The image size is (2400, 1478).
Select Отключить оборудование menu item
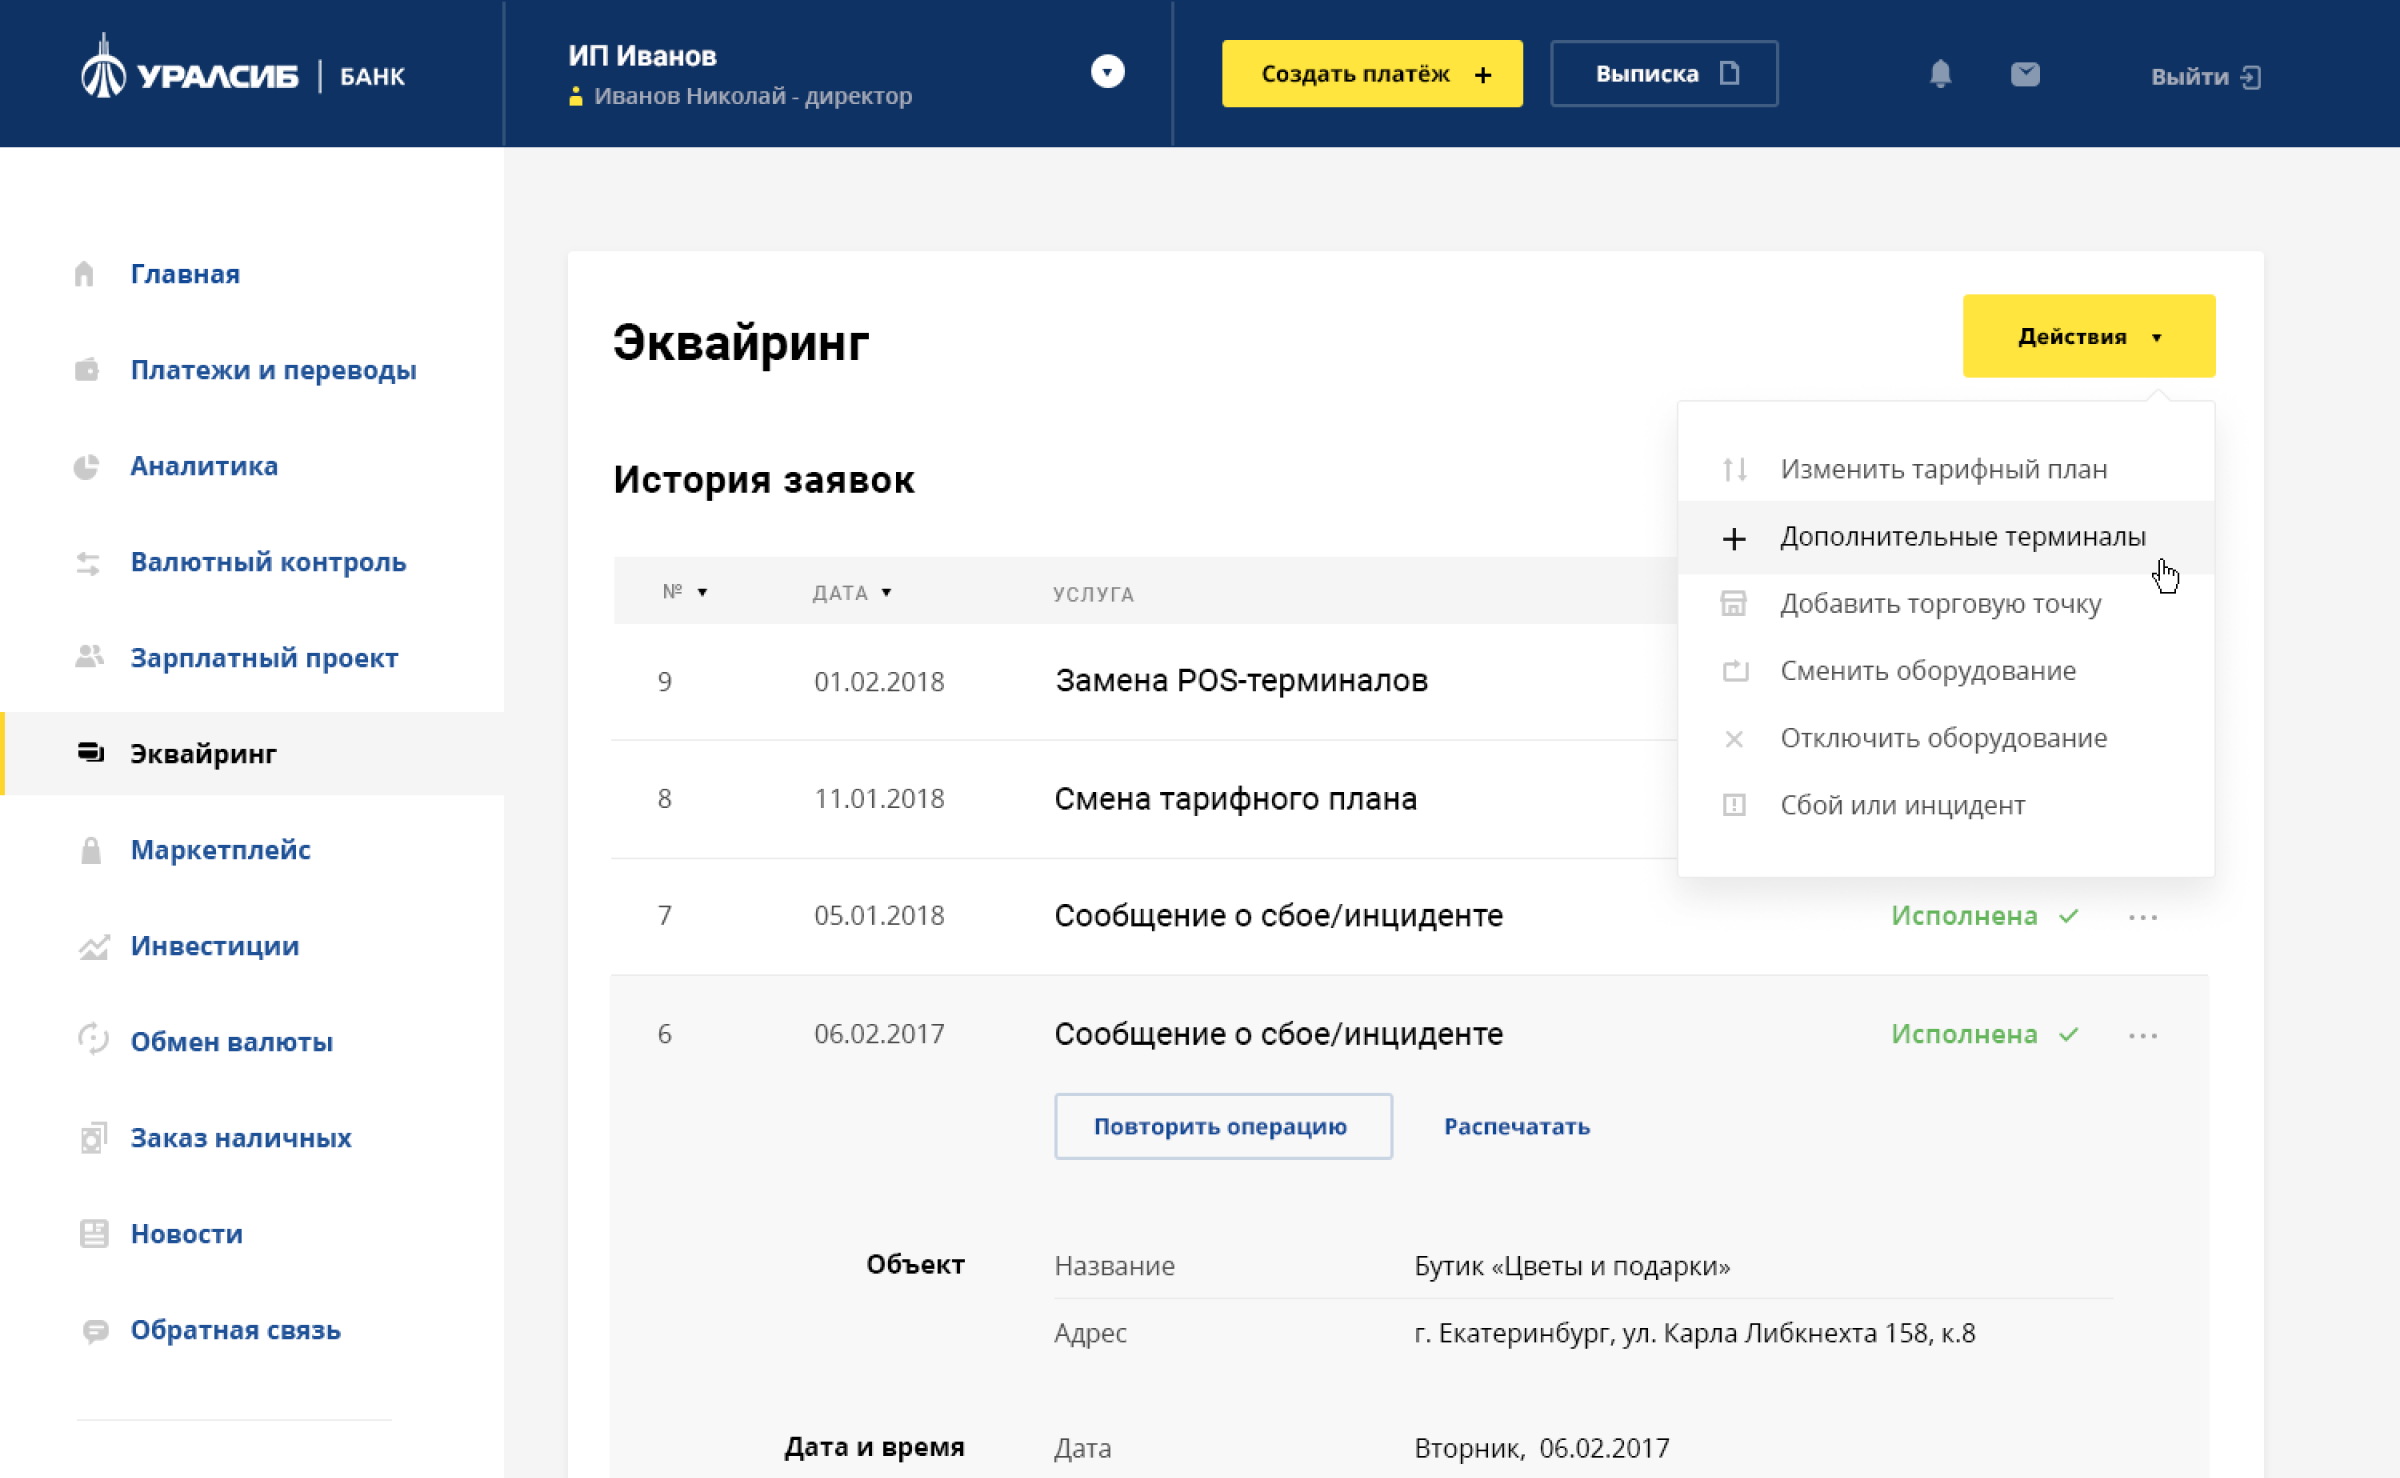coord(1945,738)
